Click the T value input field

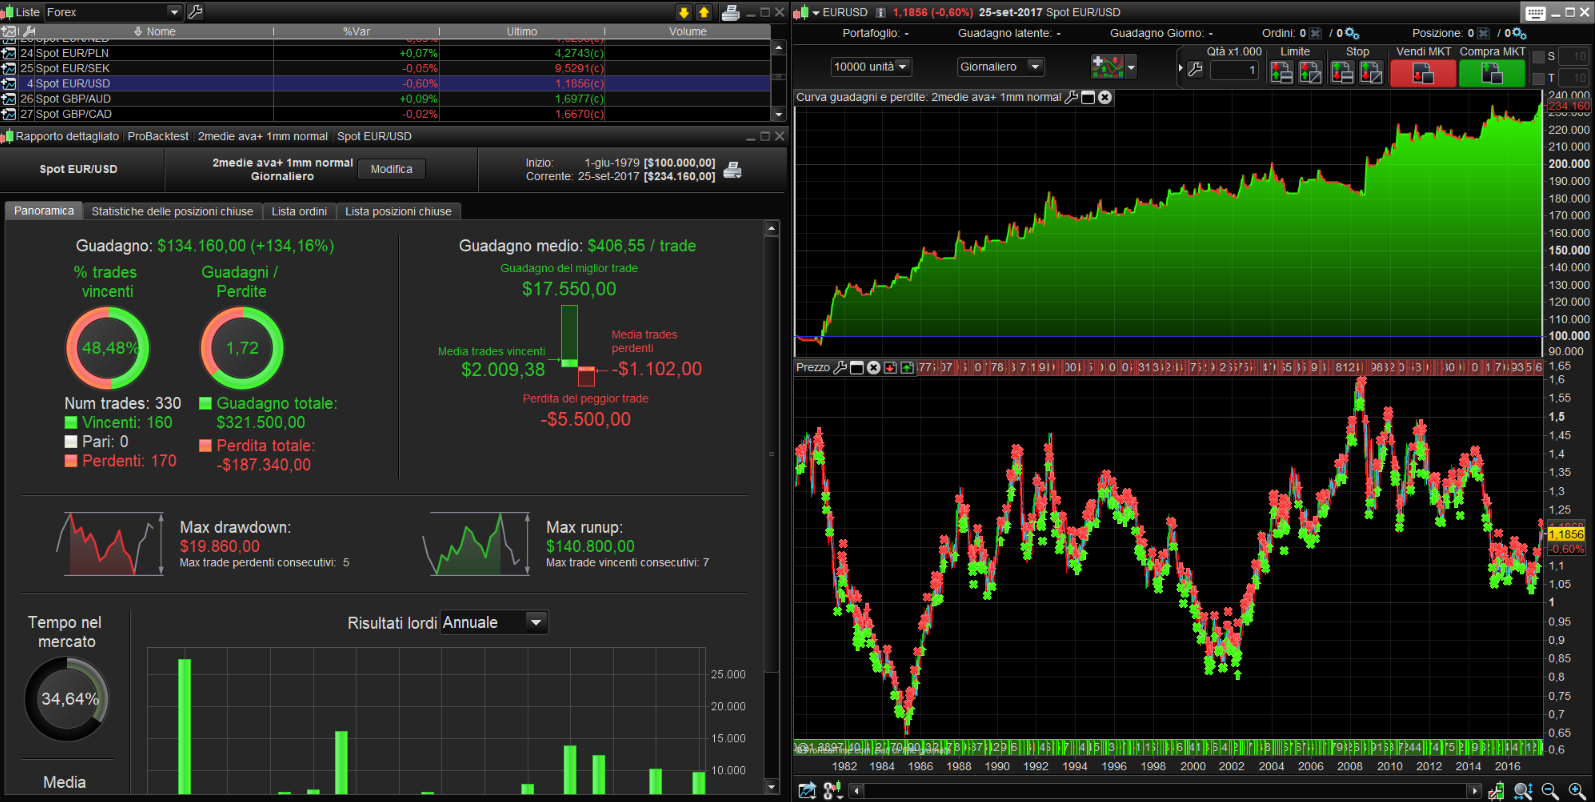tap(1573, 78)
